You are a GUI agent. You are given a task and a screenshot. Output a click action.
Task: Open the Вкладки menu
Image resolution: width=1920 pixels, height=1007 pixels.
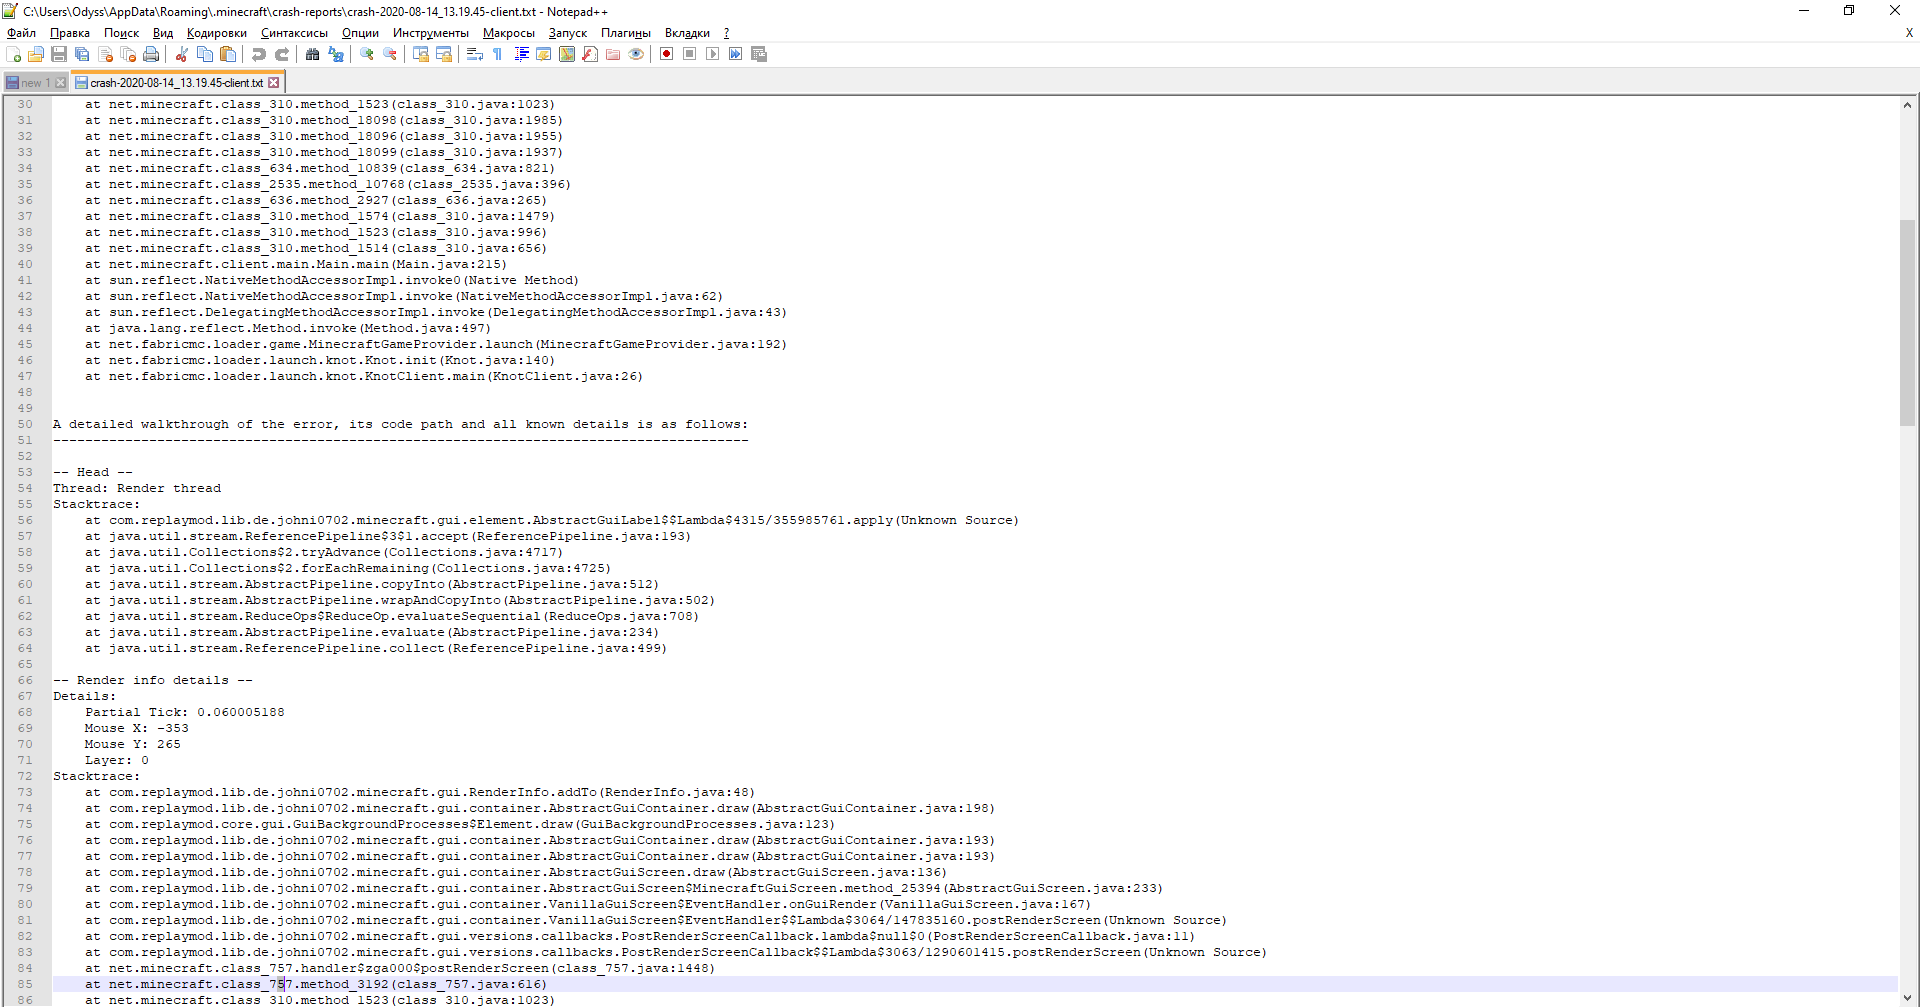[x=687, y=33]
